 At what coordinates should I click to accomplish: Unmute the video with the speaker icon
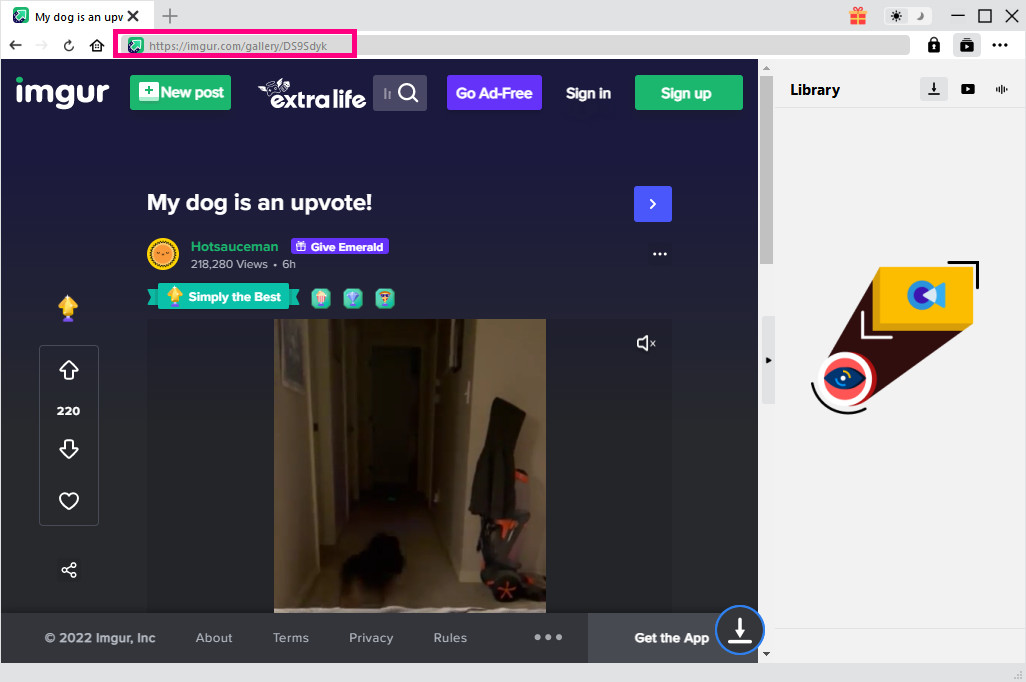(646, 344)
